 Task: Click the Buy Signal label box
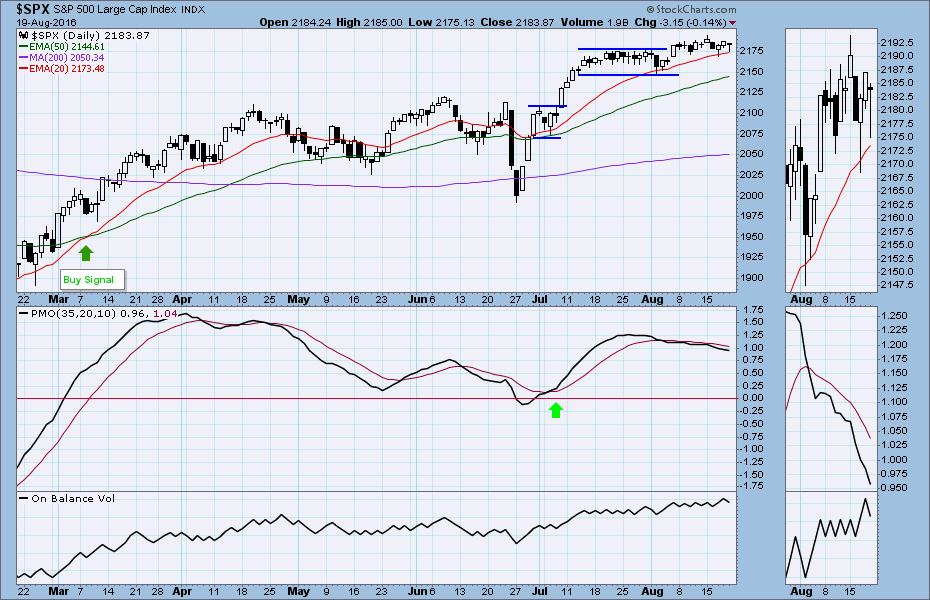pos(88,280)
